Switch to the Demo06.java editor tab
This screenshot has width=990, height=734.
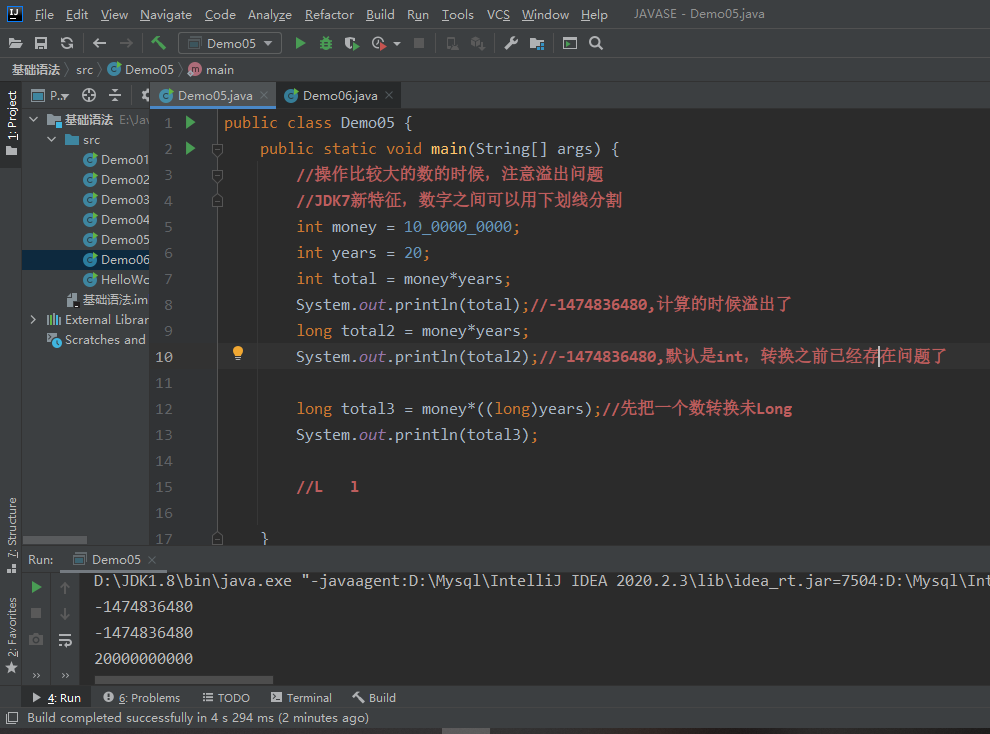pos(339,96)
